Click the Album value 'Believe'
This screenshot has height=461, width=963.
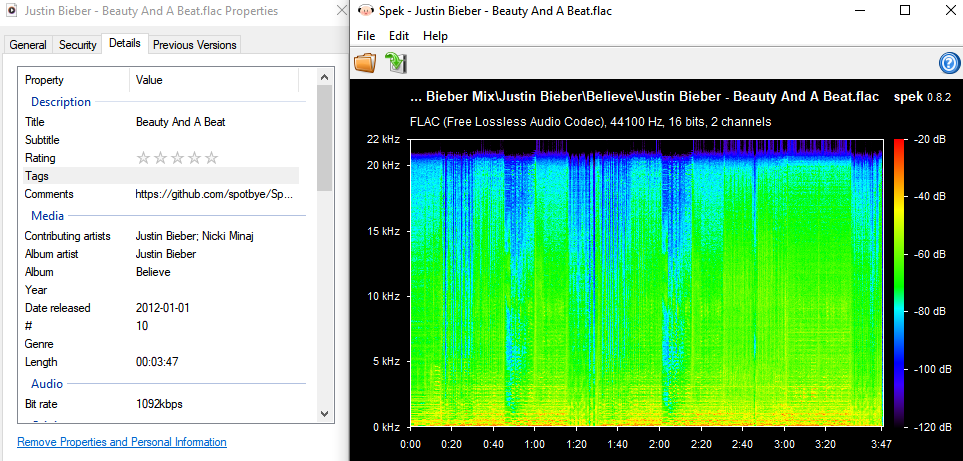[153, 272]
